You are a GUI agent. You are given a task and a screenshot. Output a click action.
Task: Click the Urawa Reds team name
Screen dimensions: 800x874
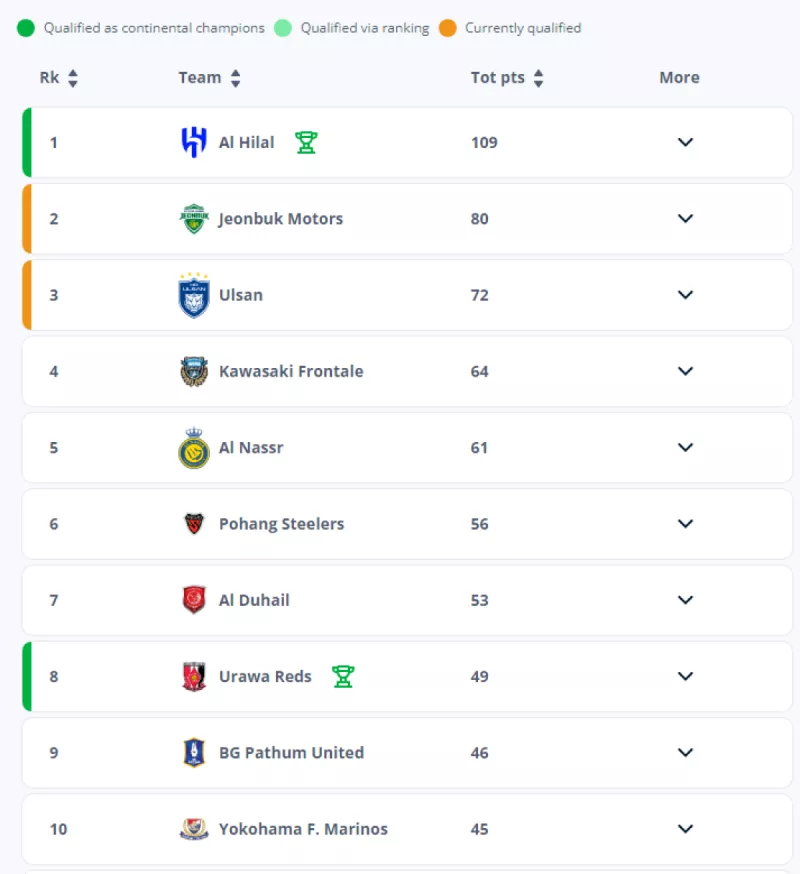click(x=265, y=677)
